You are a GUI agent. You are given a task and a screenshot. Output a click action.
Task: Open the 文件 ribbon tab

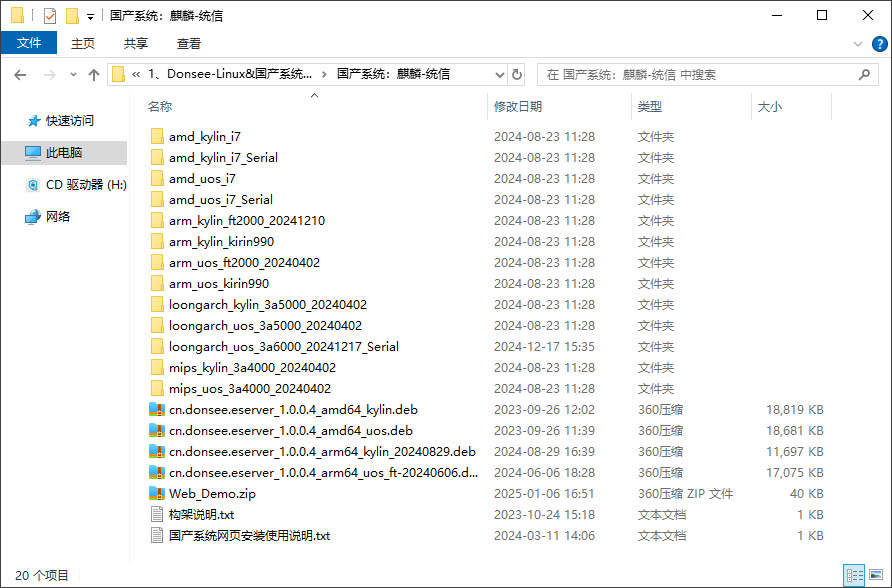coord(28,43)
